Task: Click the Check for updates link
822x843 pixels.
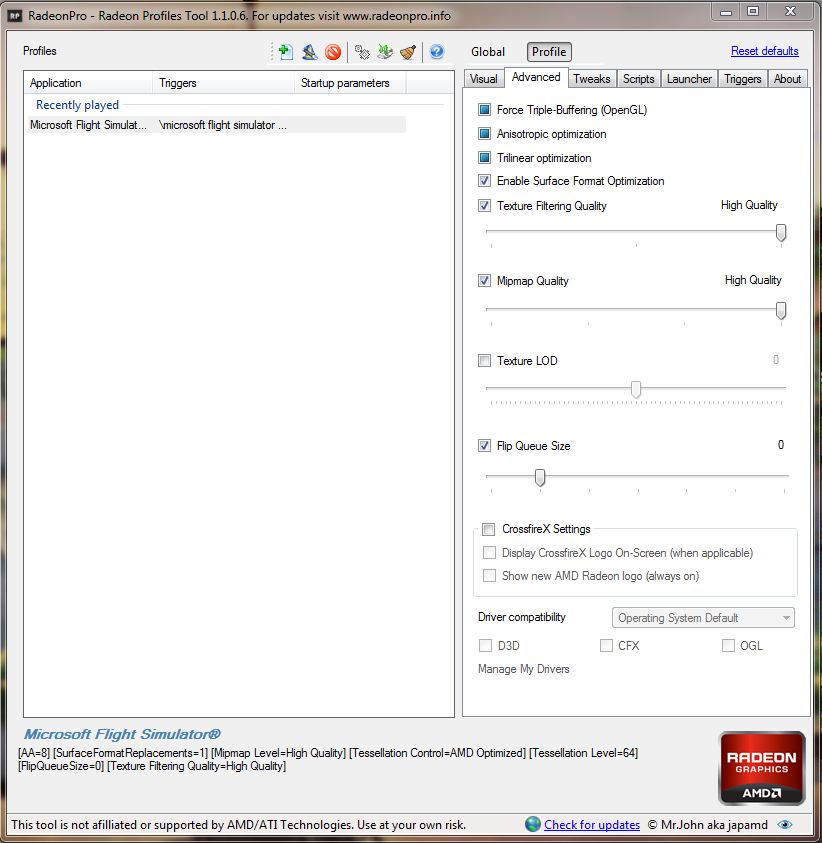Action: [592, 824]
